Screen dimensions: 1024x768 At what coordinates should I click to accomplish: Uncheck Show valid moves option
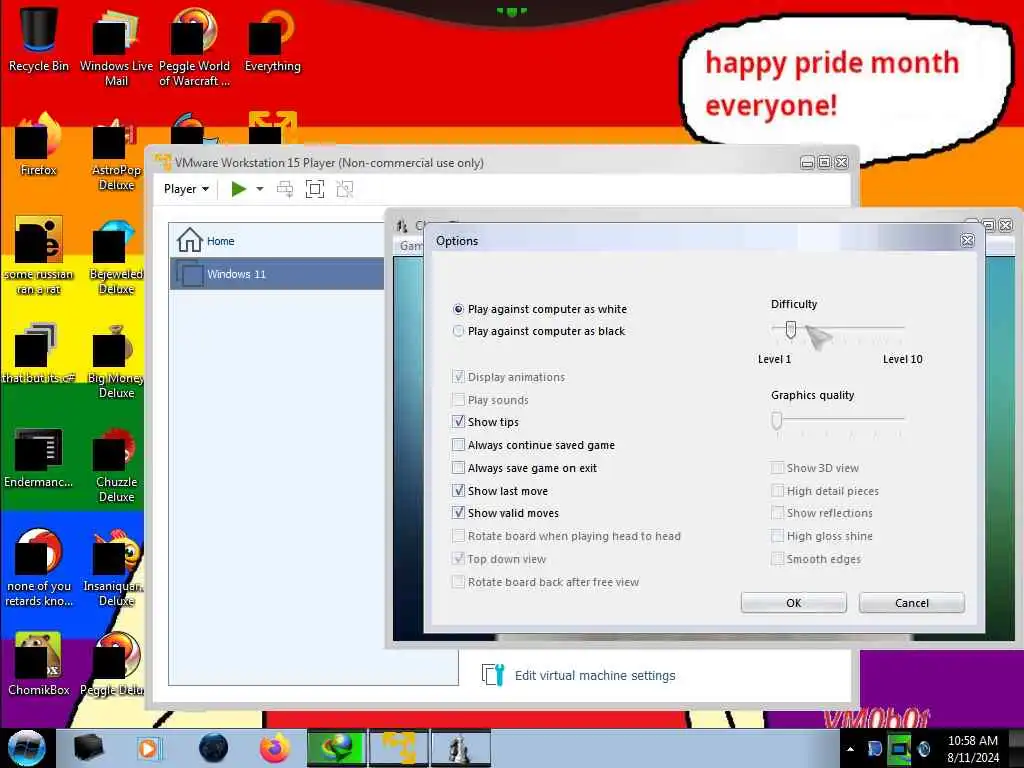pyautogui.click(x=458, y=513)
